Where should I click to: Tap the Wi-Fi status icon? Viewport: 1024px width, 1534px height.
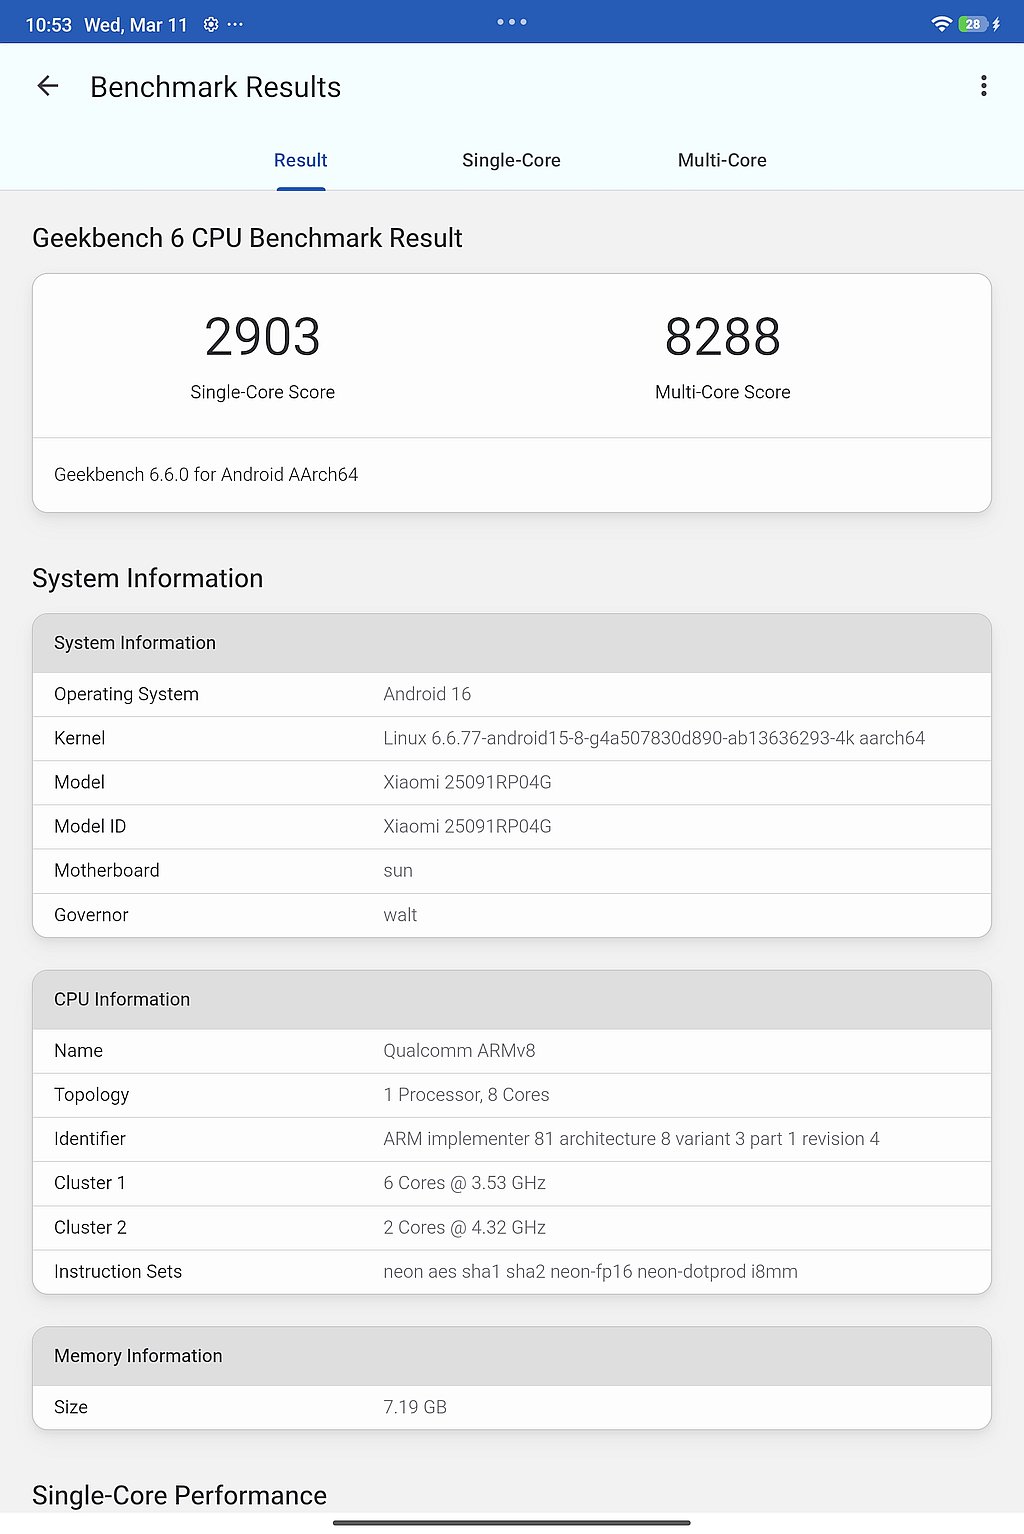(x=940, y=24)
